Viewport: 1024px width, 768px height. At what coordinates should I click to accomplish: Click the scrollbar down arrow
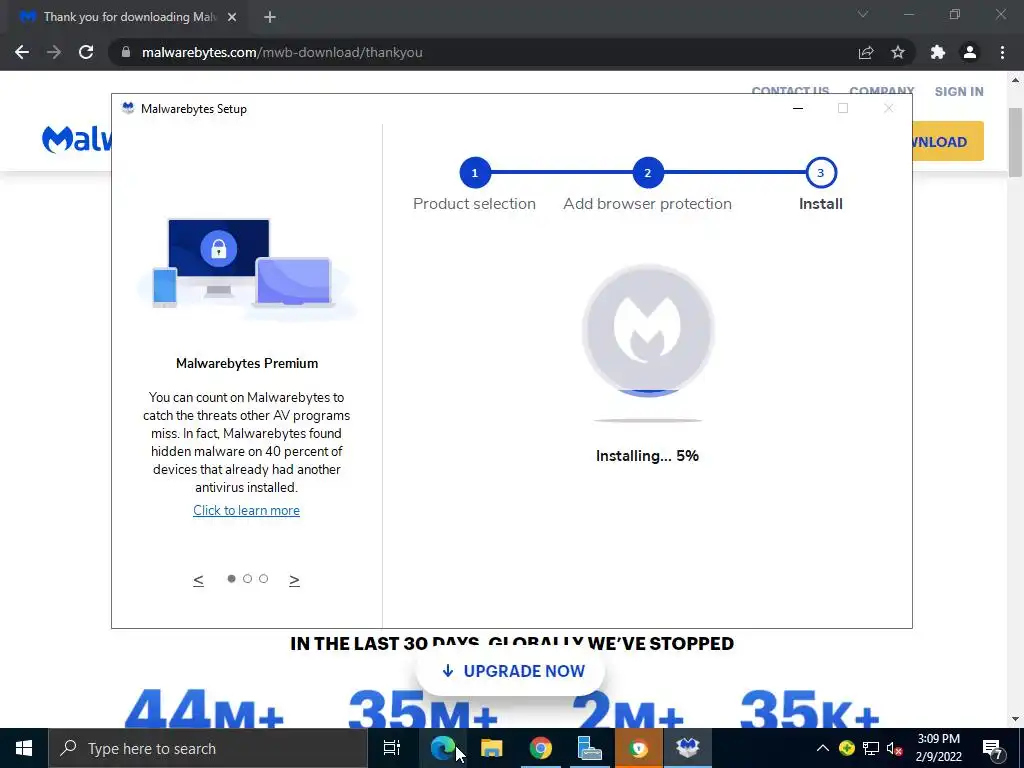coord(1015,719)
